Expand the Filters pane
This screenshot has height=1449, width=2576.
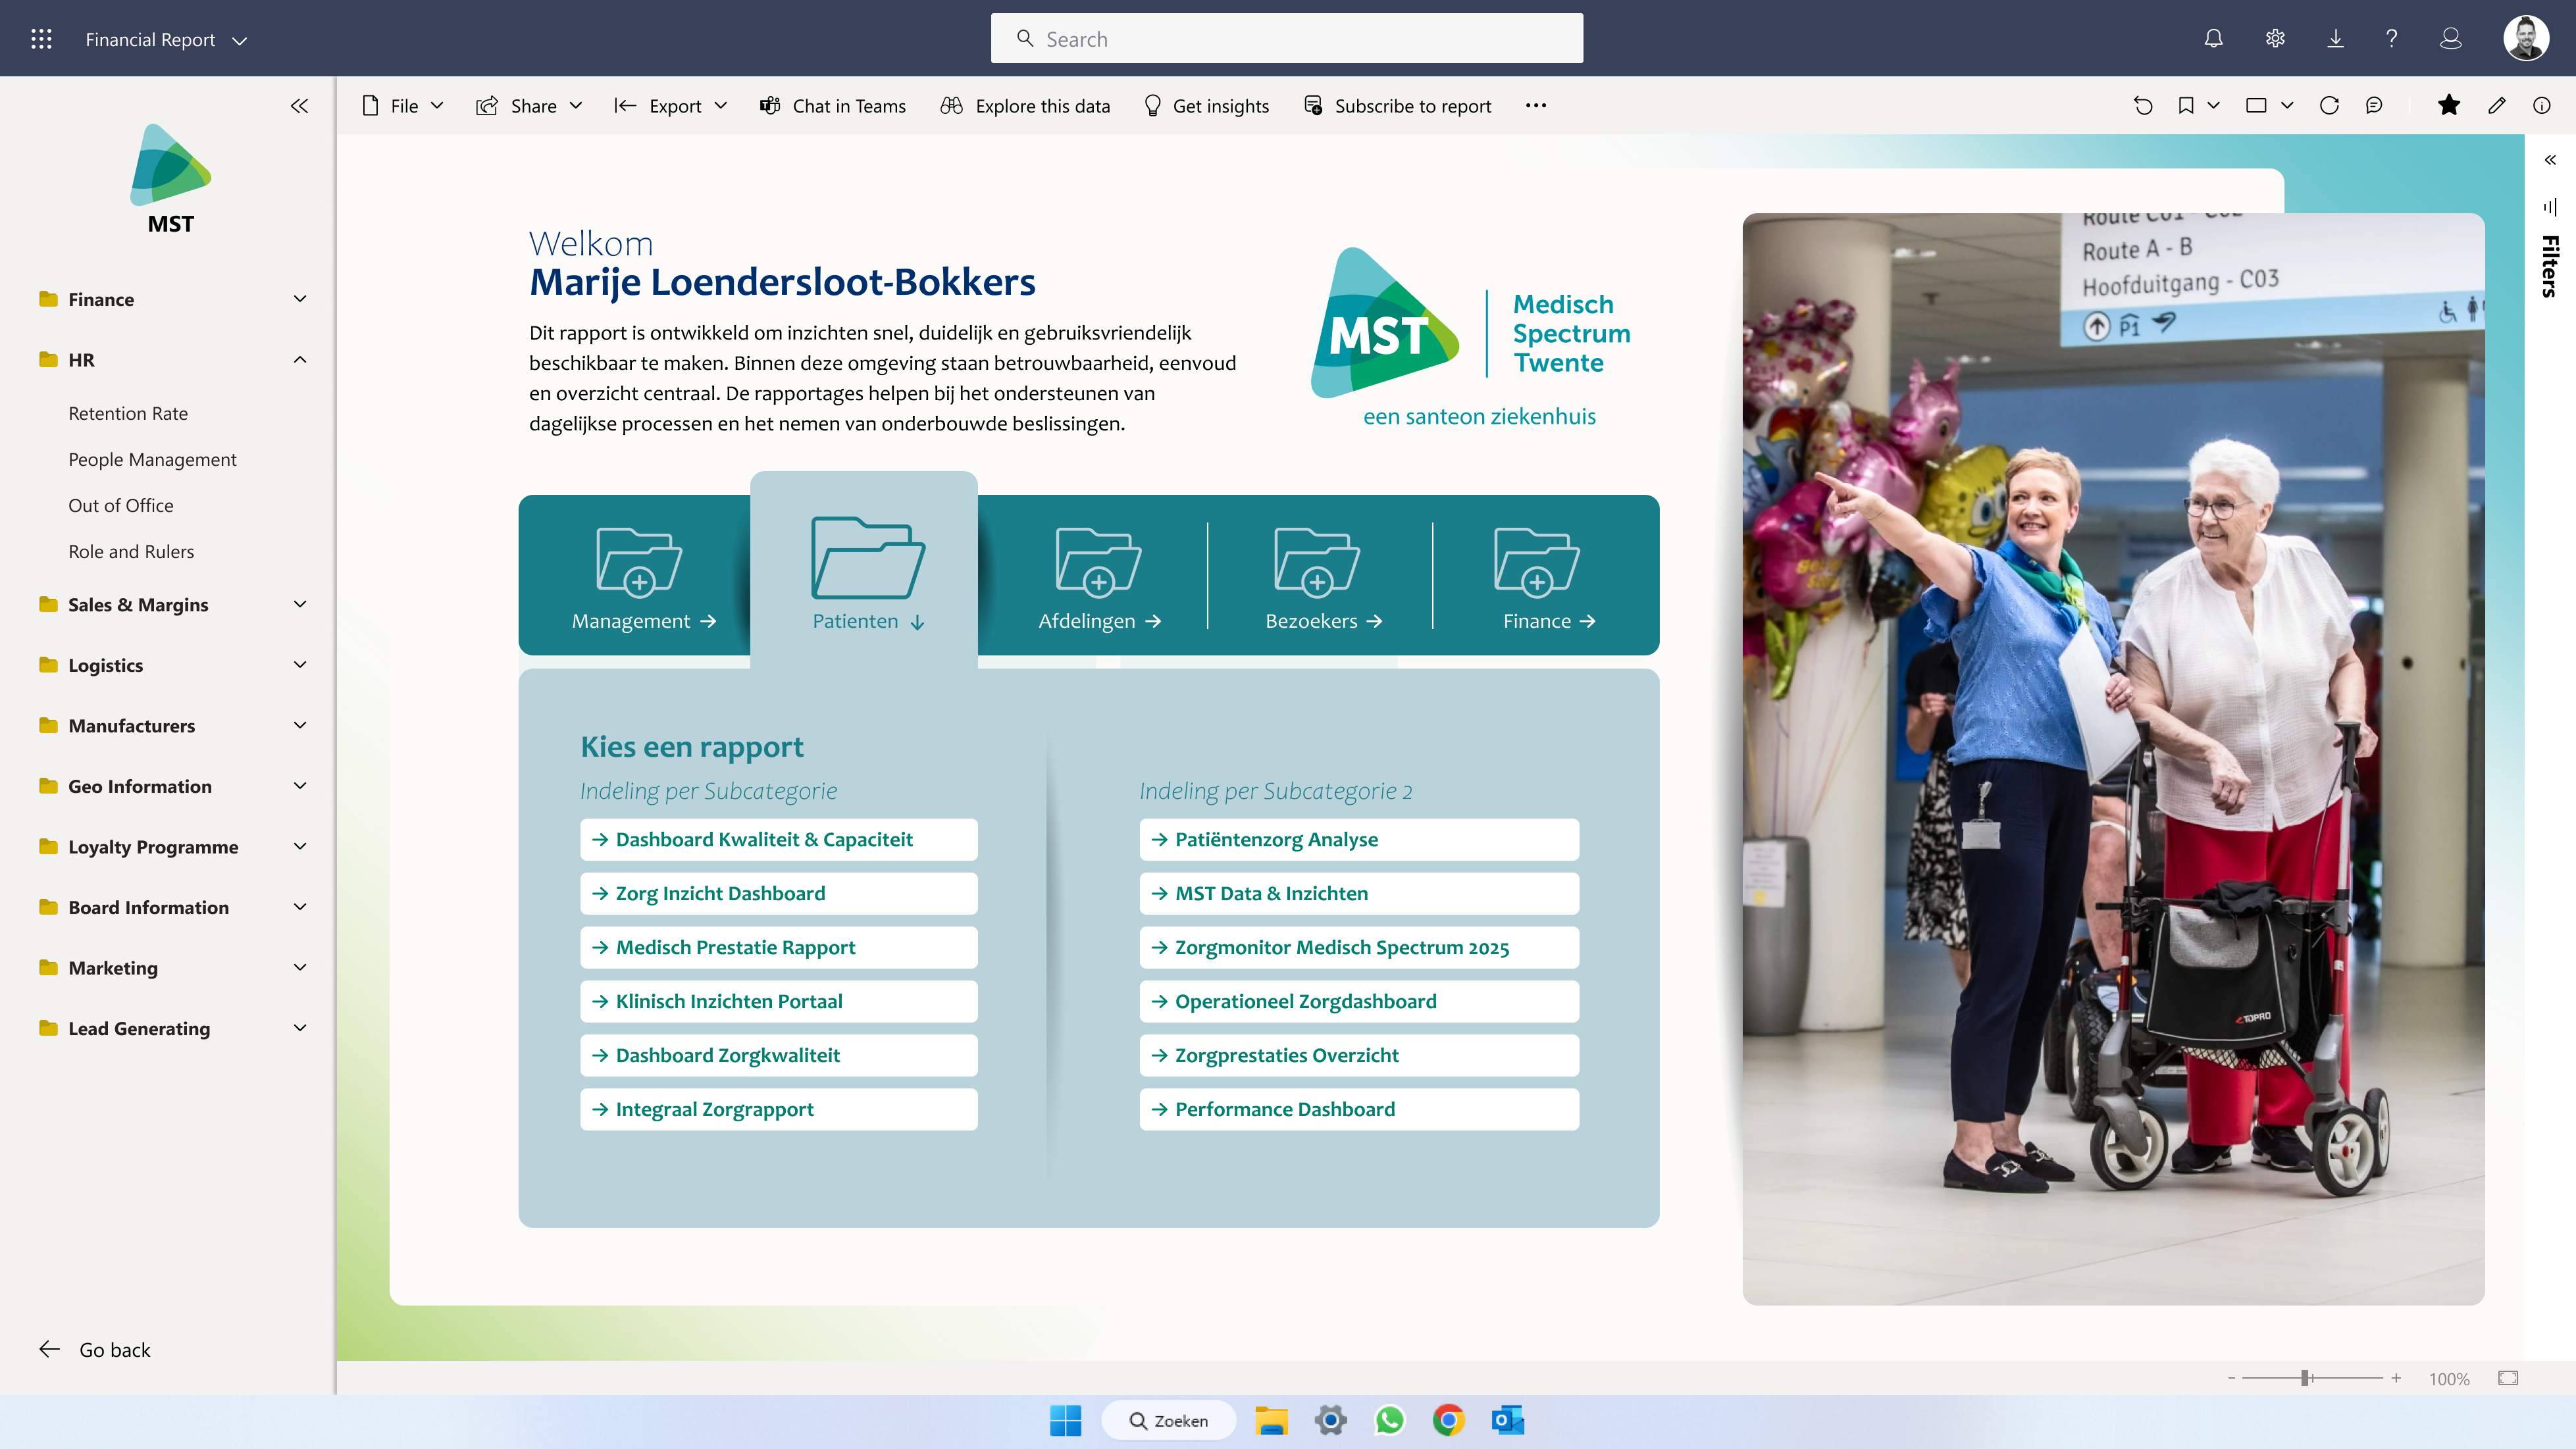(2550, 160)
